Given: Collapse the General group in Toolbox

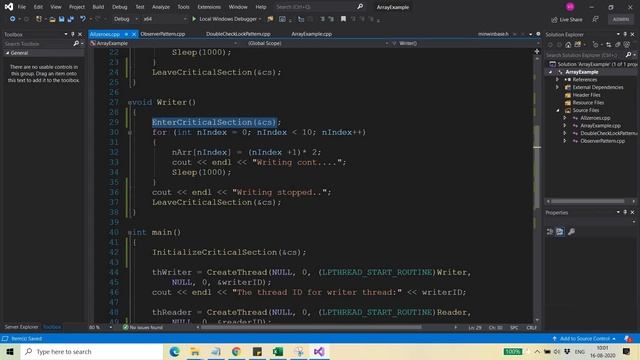Looking at the screenshot, I should 7,53.
